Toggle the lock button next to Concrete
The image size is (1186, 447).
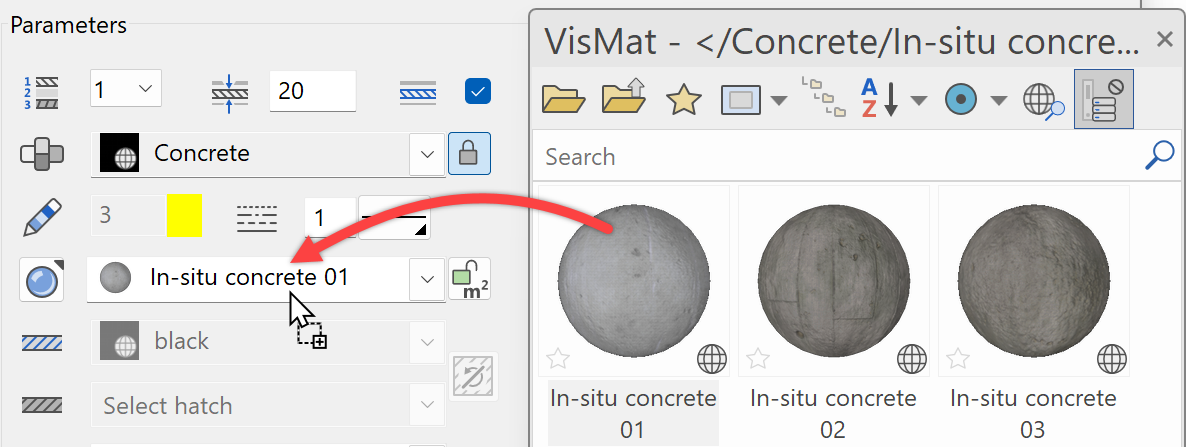click(x=467, y=154)
